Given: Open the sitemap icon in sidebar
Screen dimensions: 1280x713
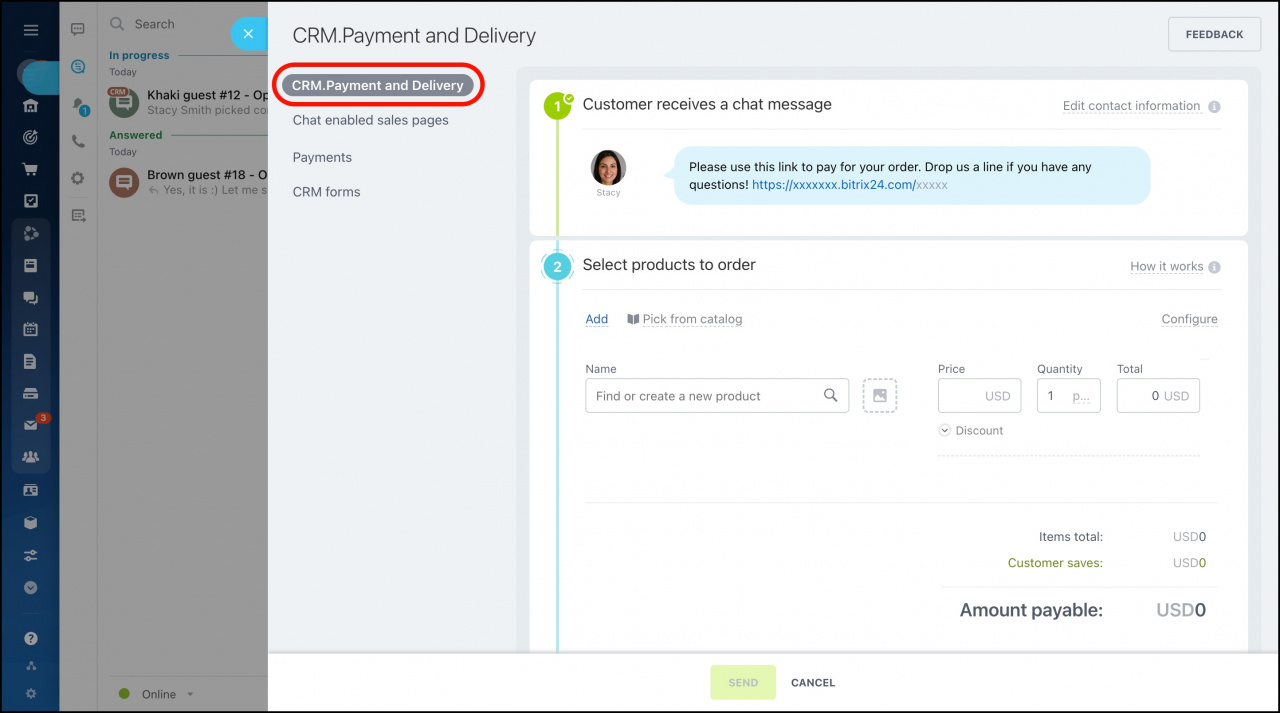Looking at the screenshot, I should point(31,666).
